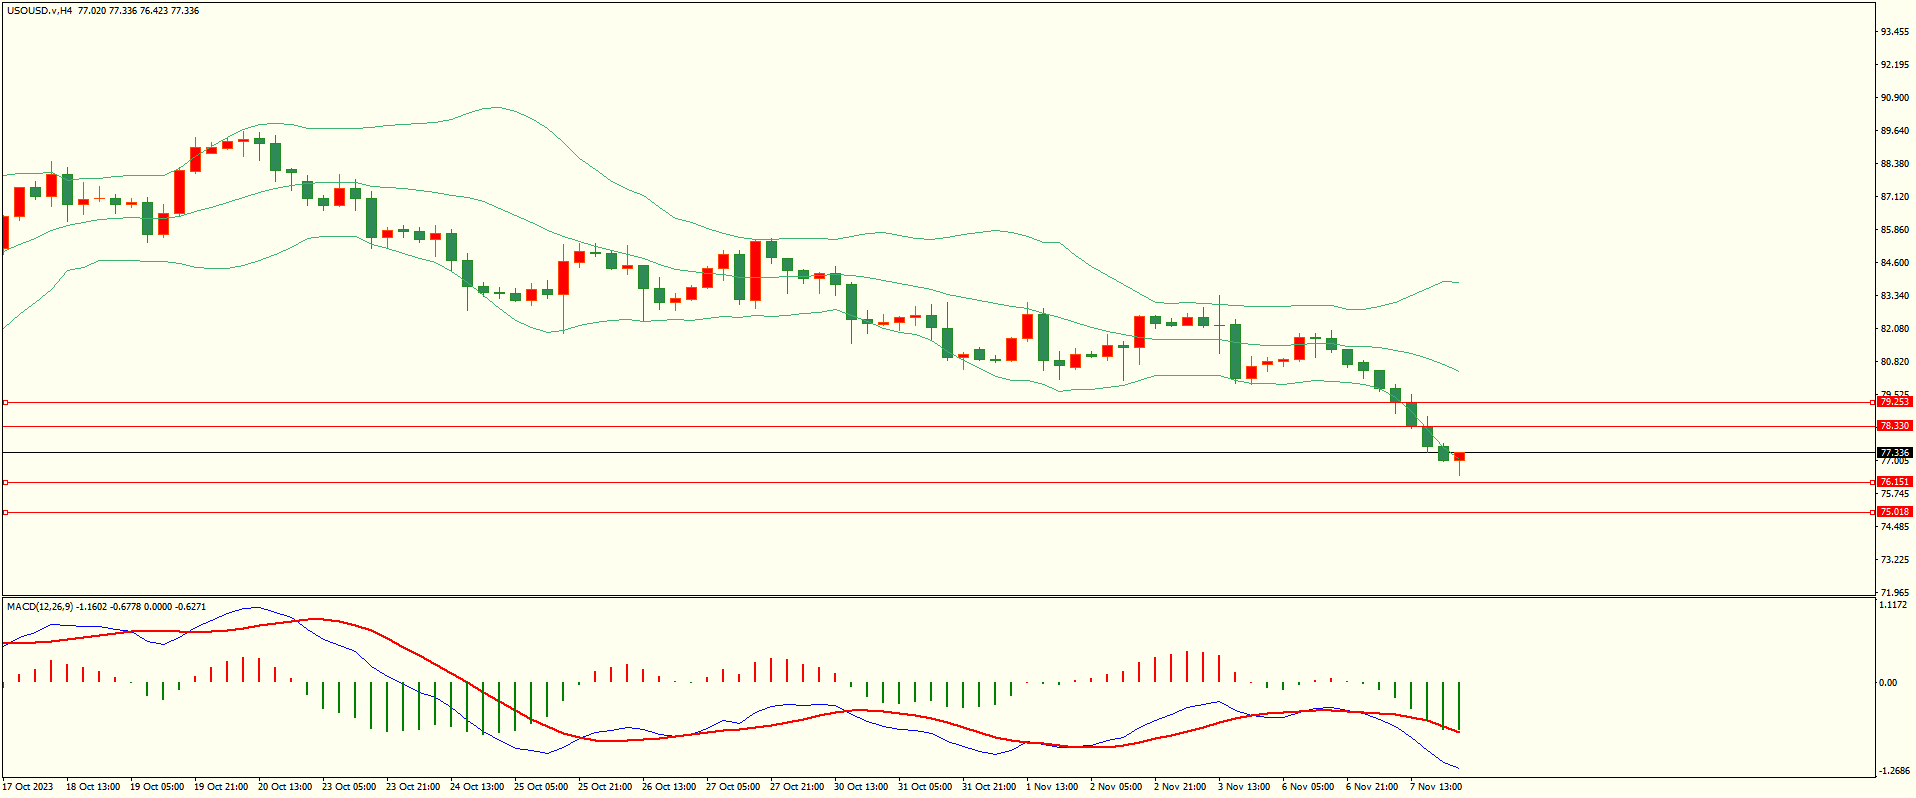Click the 17 Oct 2023 date label
The image size is (1916, 798).
click(x=28, y=787)
